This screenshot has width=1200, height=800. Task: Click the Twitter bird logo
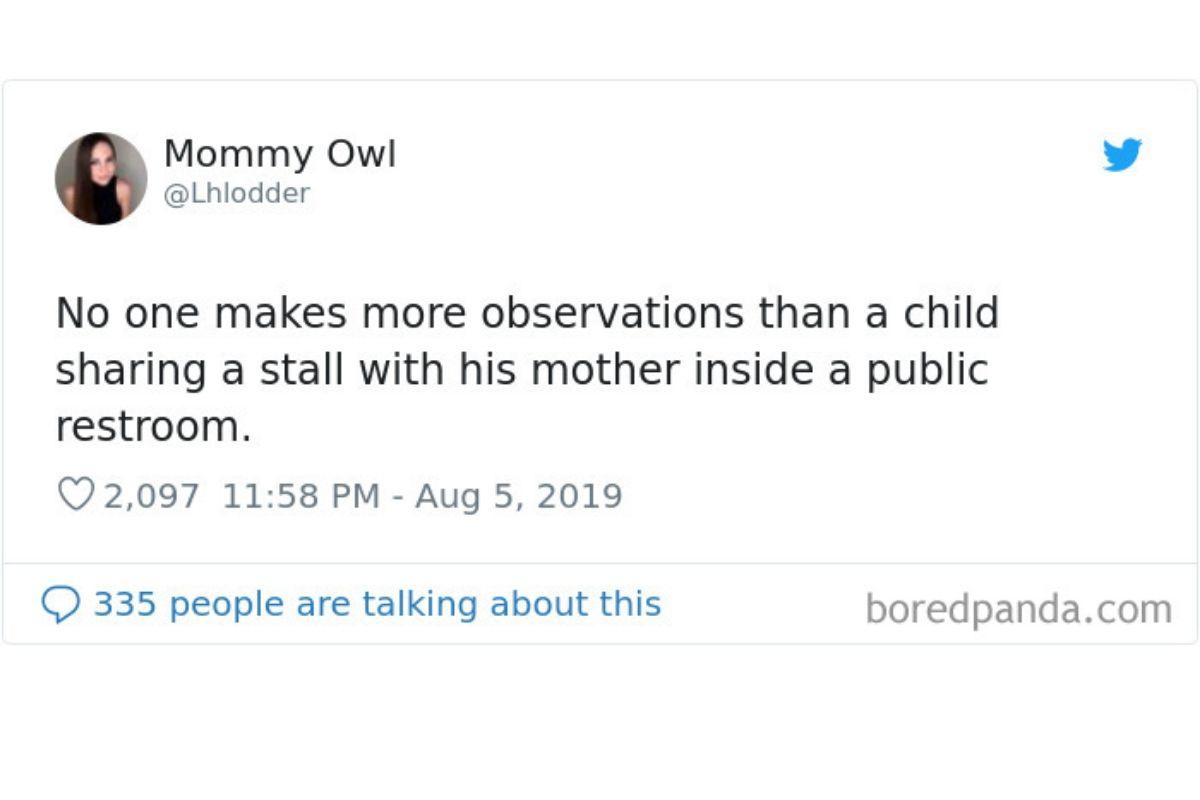[x=1122, y=155]
